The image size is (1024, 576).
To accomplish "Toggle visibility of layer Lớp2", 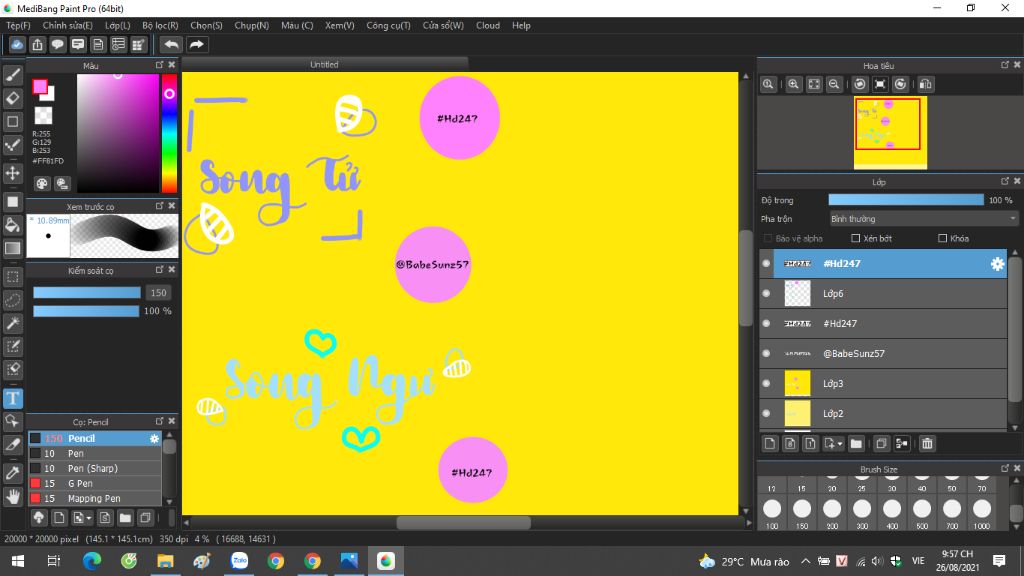I will [x=767, y=414].
